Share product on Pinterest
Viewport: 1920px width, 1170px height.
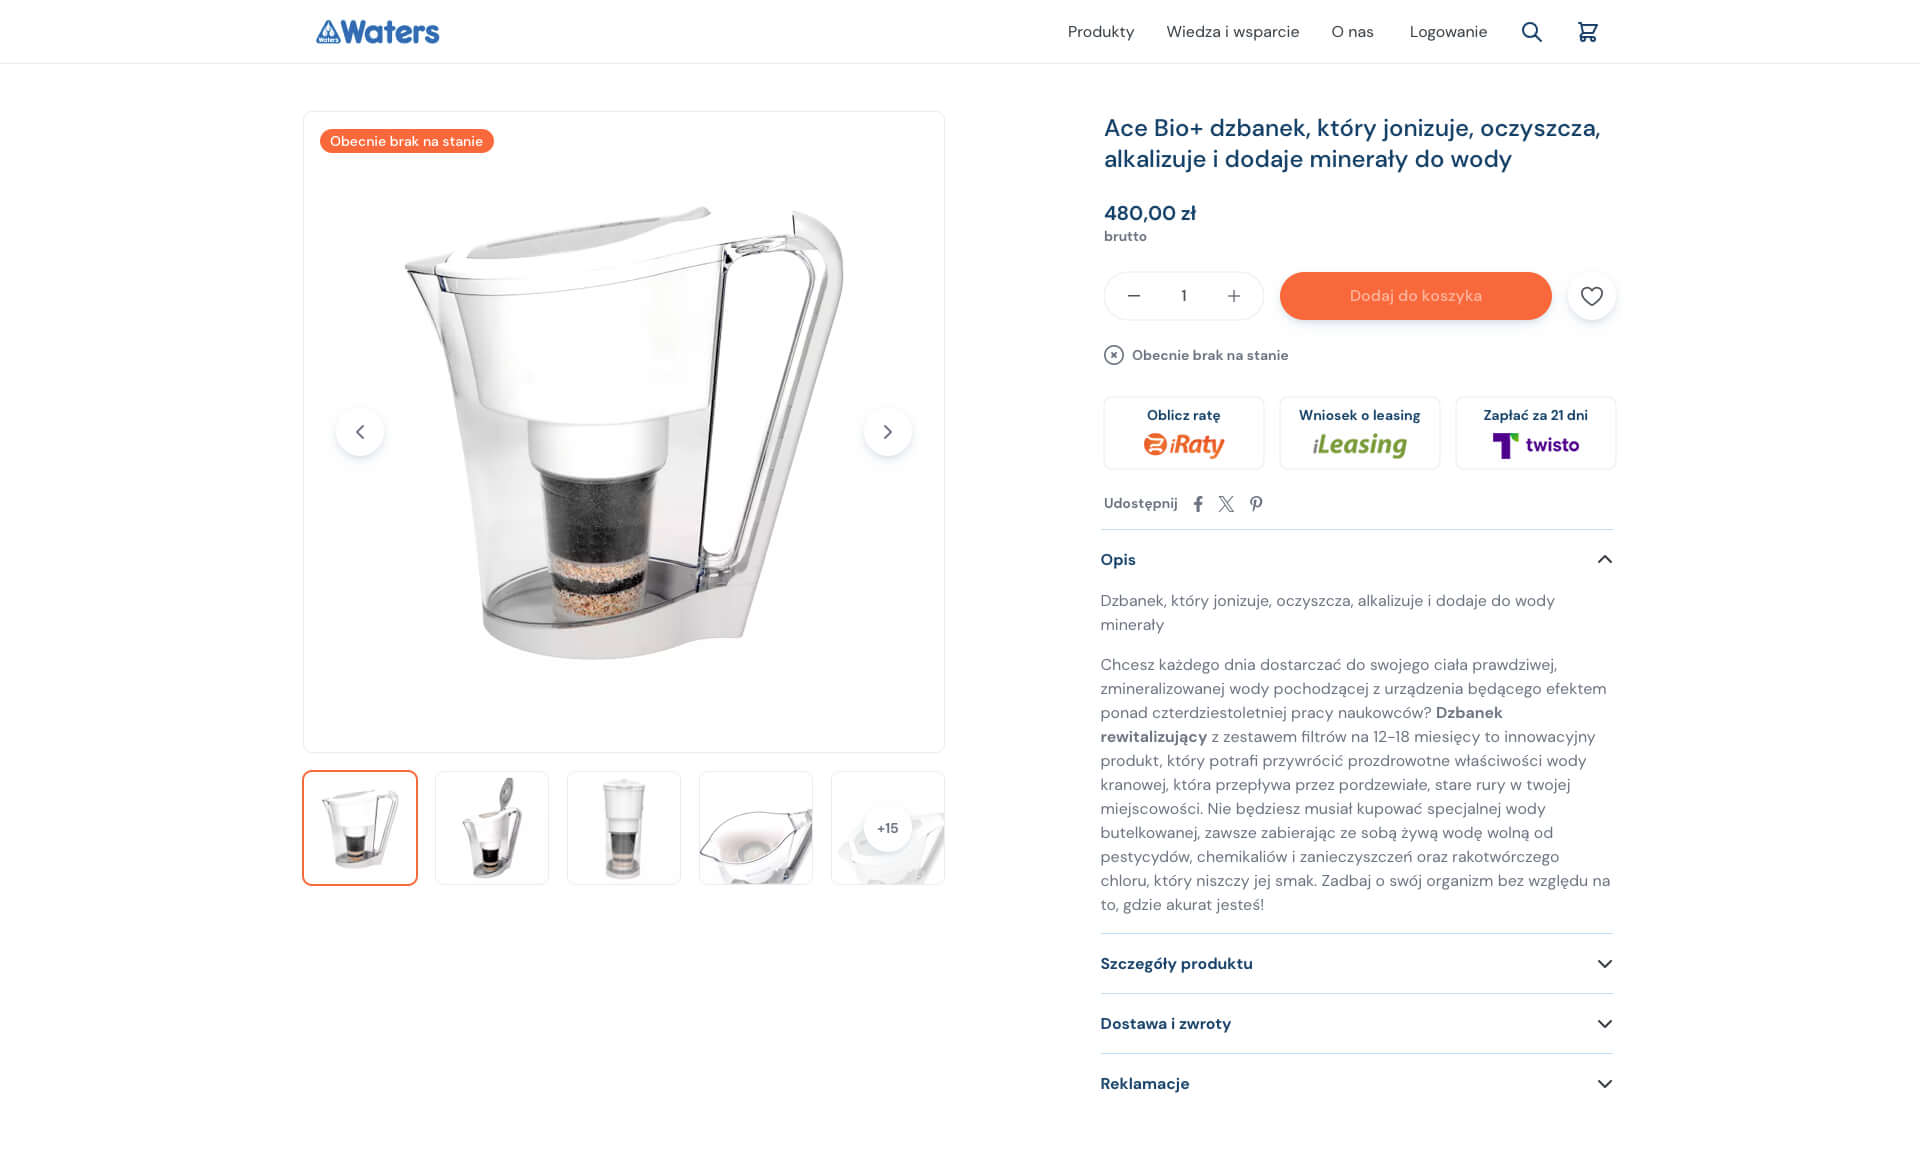pyautogui.click(x=1256, y=504)
